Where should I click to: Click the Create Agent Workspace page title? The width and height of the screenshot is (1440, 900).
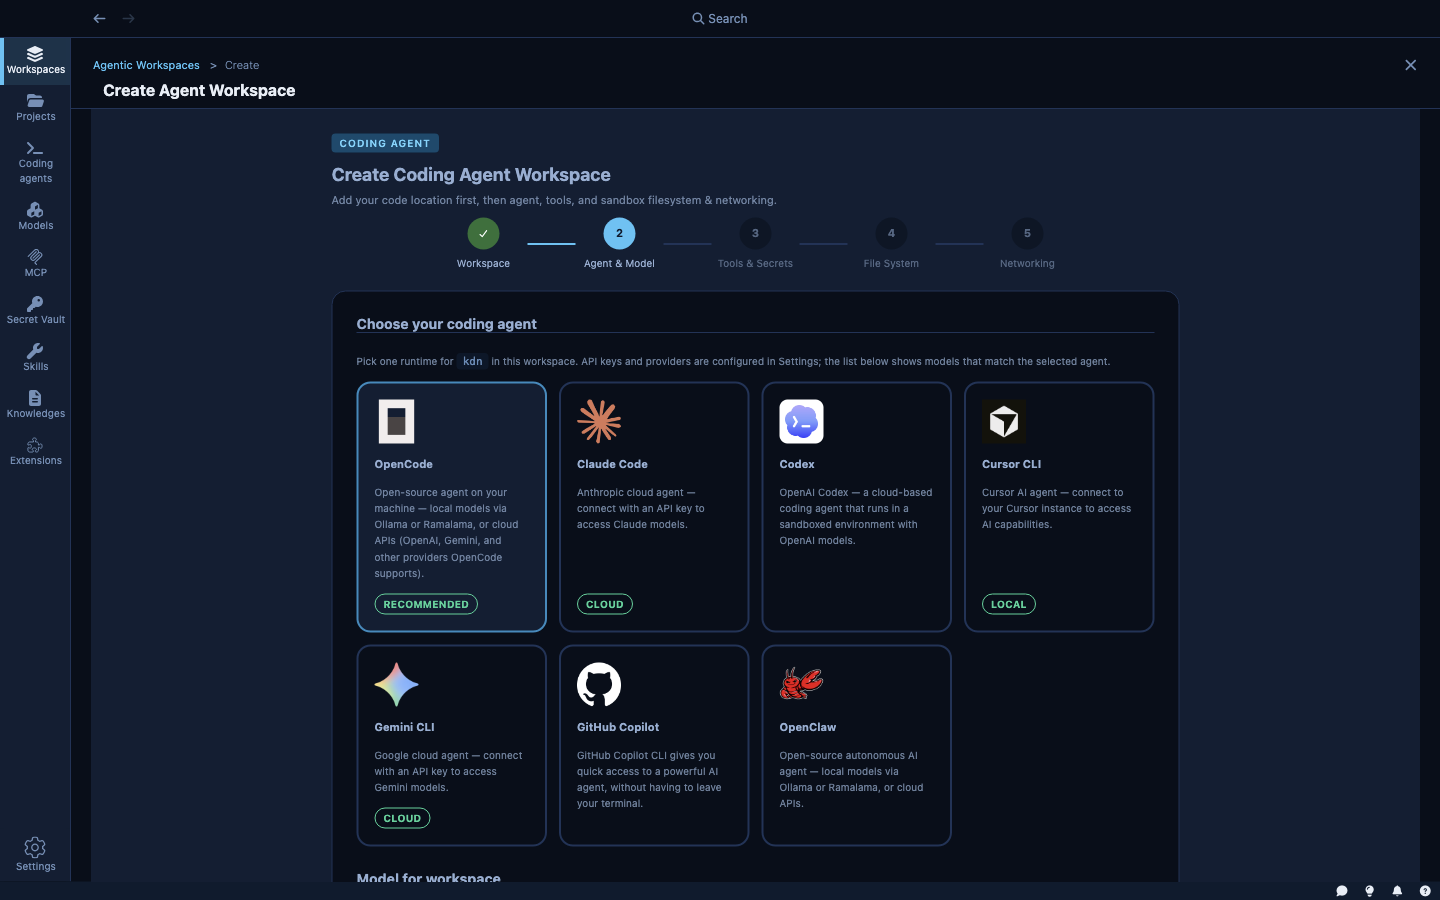click(x=199, y=90)
